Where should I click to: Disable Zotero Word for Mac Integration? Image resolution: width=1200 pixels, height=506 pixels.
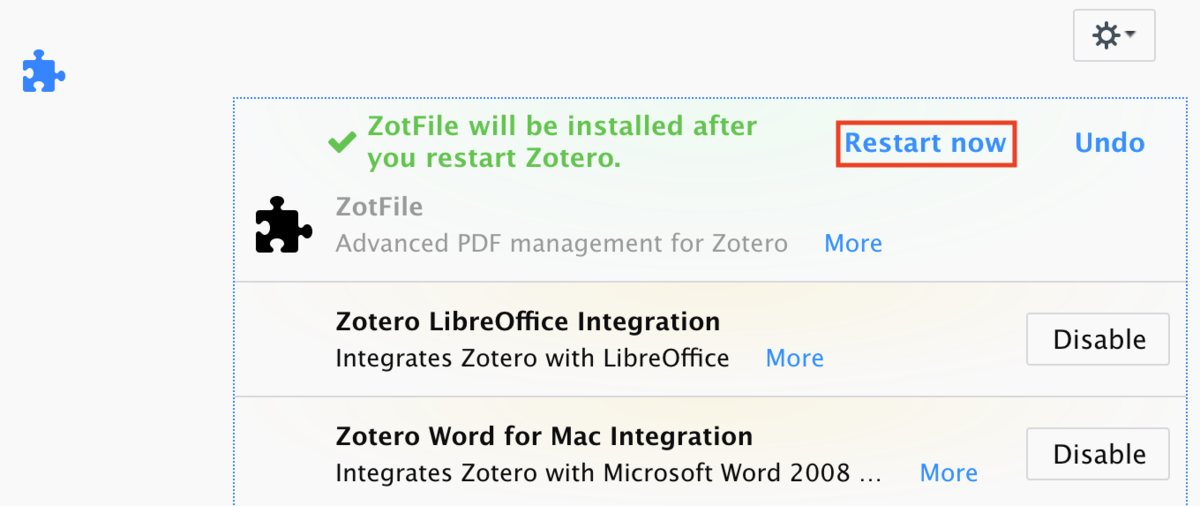[1098, 455]
